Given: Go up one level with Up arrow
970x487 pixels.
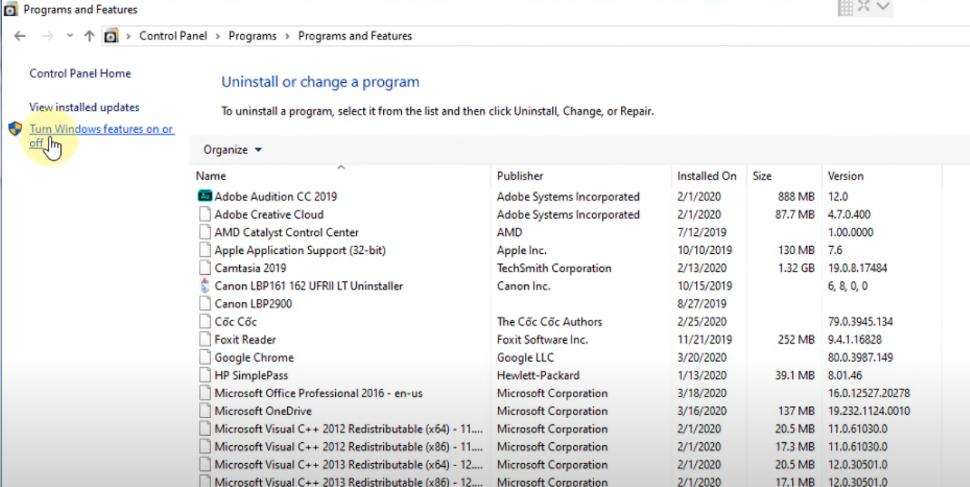Looking at the screenshot, I should coord(89,36).
